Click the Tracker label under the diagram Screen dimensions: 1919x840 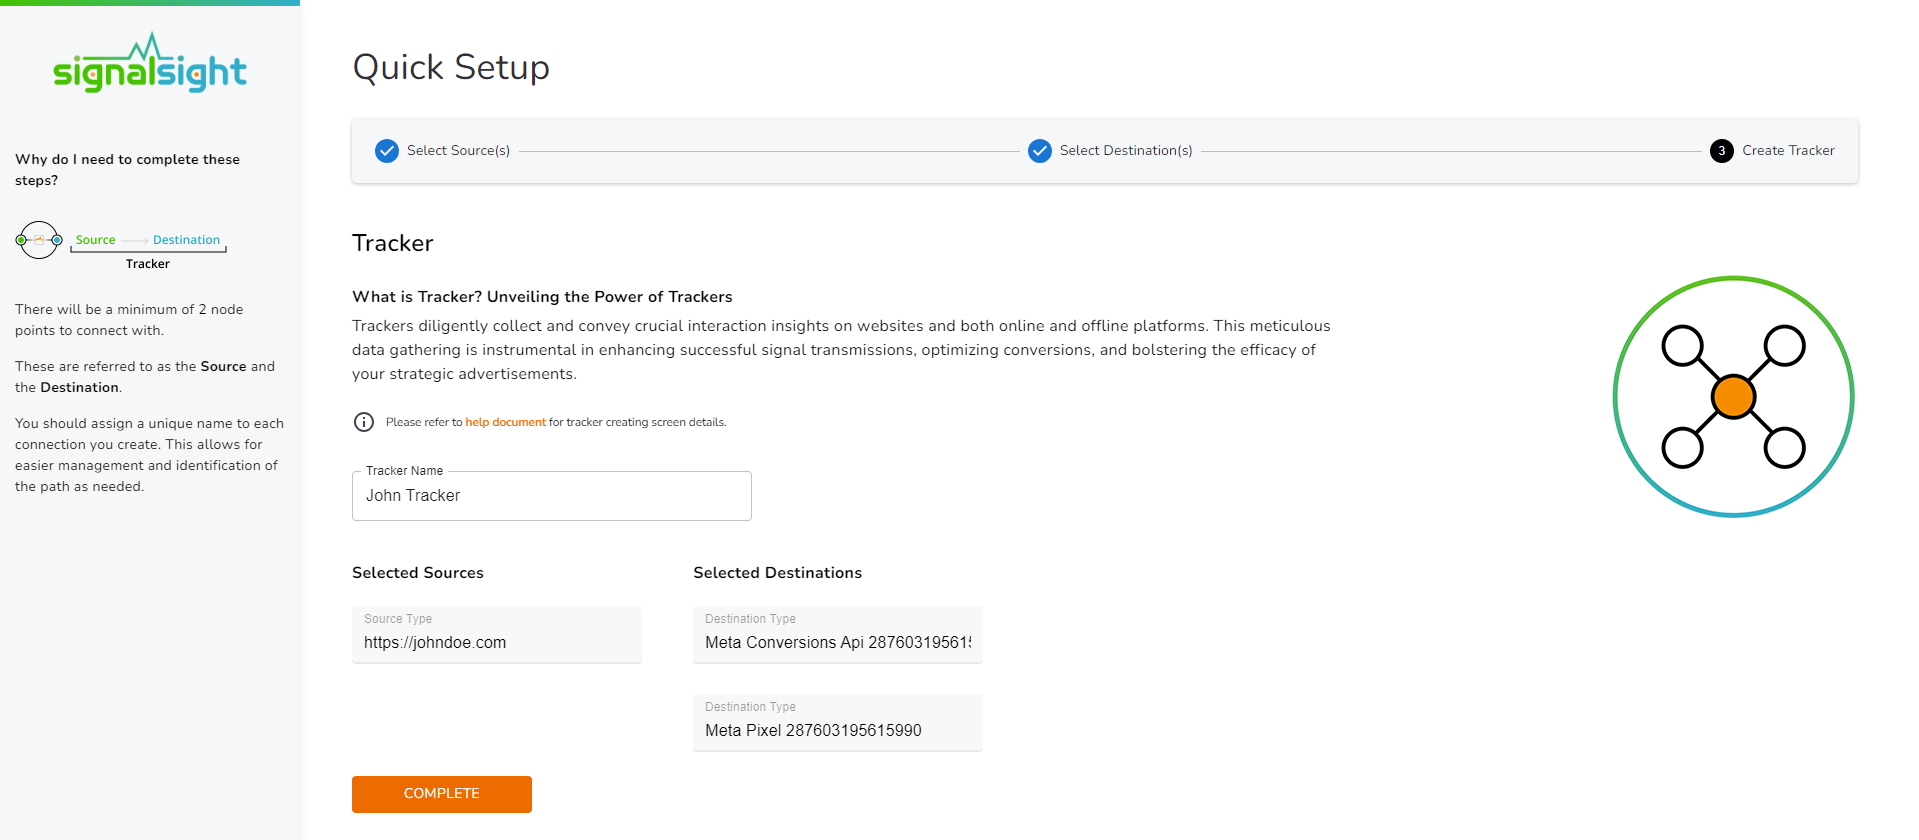[x=148, y=264]
